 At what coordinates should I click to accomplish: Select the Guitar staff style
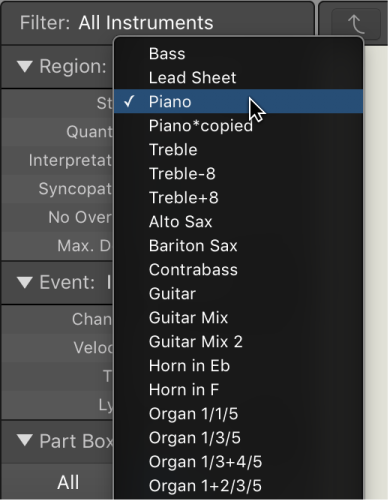tap(238, 294)
